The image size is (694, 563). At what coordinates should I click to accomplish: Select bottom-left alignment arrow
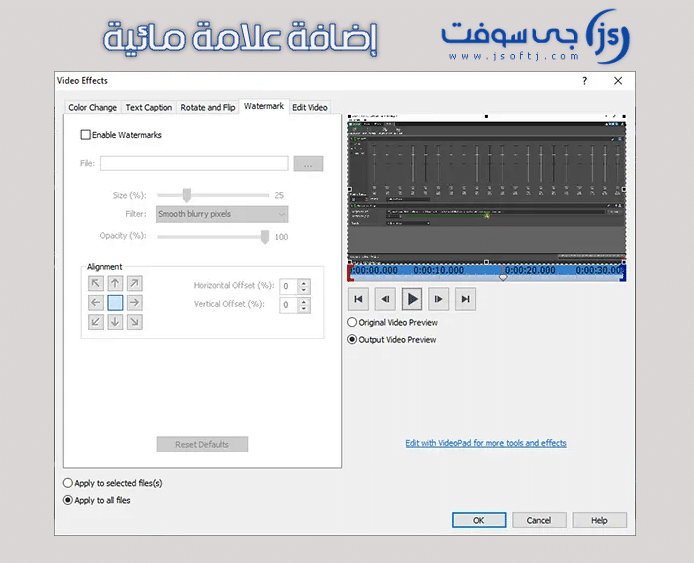[x=96, y=322]
